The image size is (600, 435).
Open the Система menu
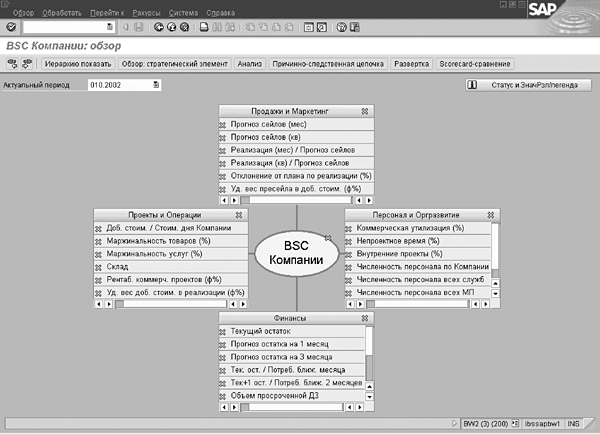tap(183, 13)
